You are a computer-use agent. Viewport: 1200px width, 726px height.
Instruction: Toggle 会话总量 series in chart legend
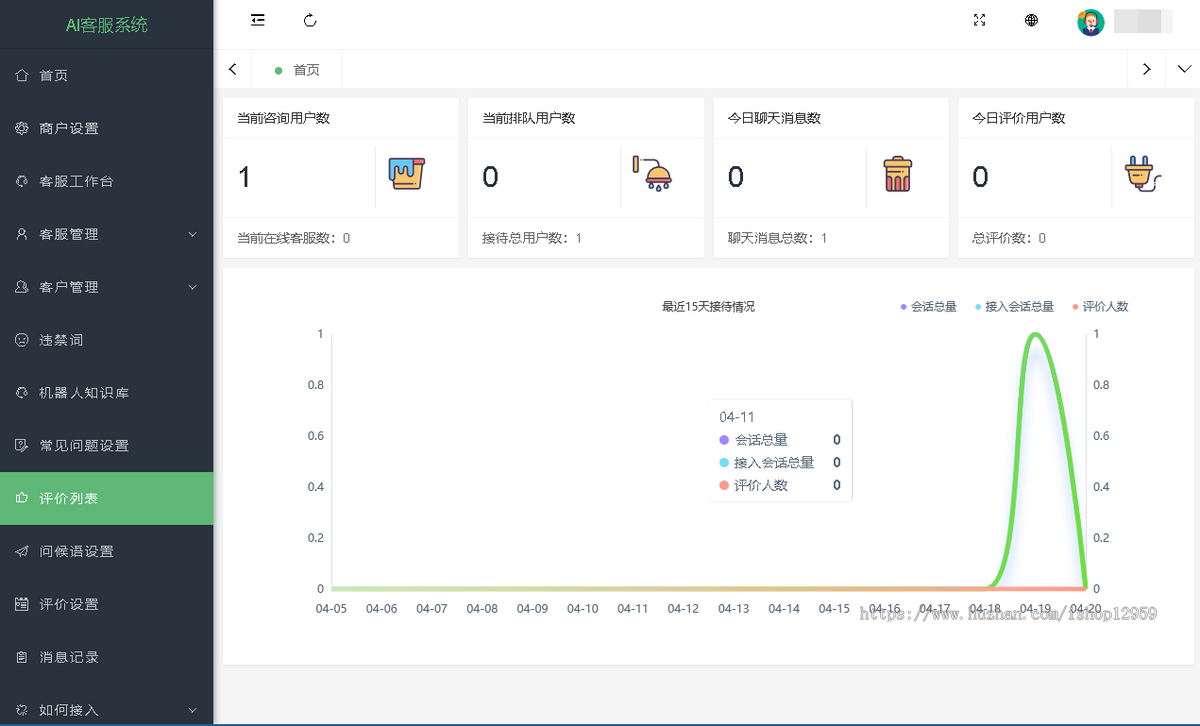click(x=928, y=307)
